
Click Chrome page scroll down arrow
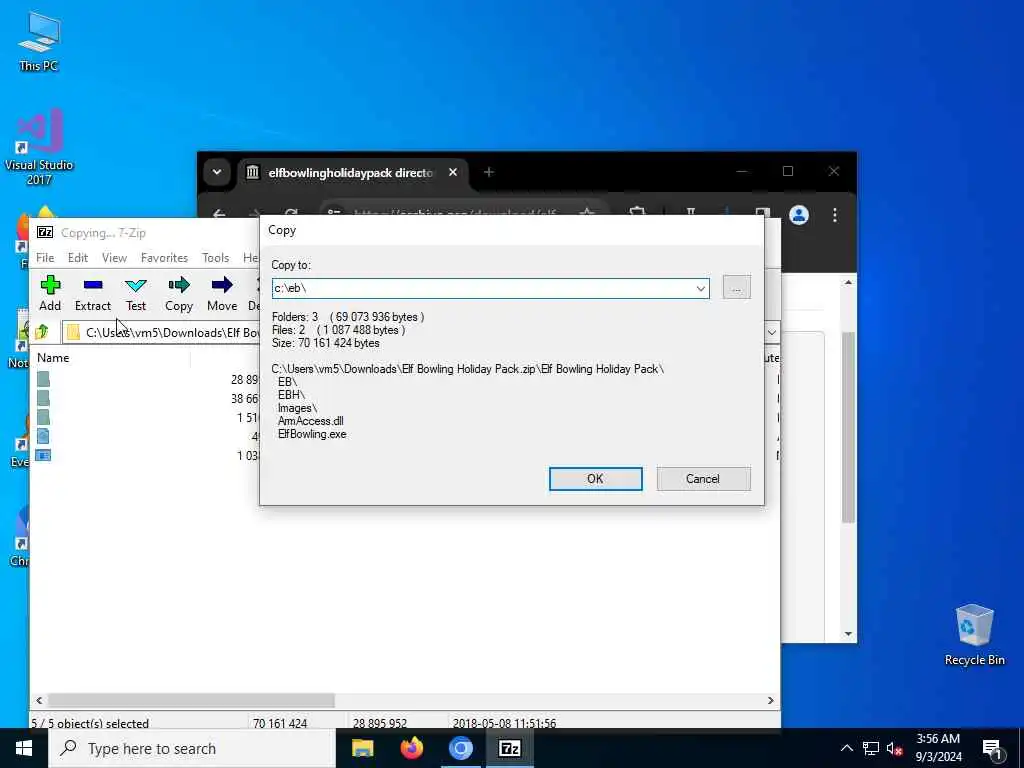(x=848, y=634)
